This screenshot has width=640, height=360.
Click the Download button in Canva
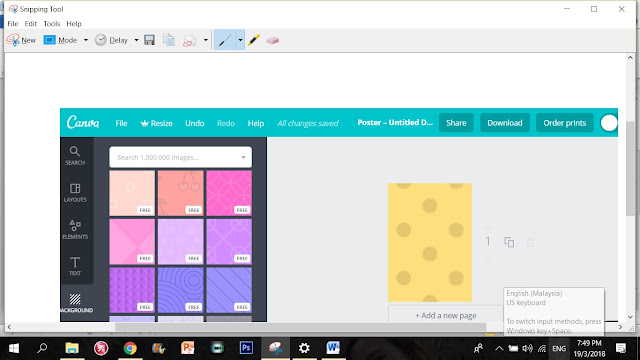504,123
